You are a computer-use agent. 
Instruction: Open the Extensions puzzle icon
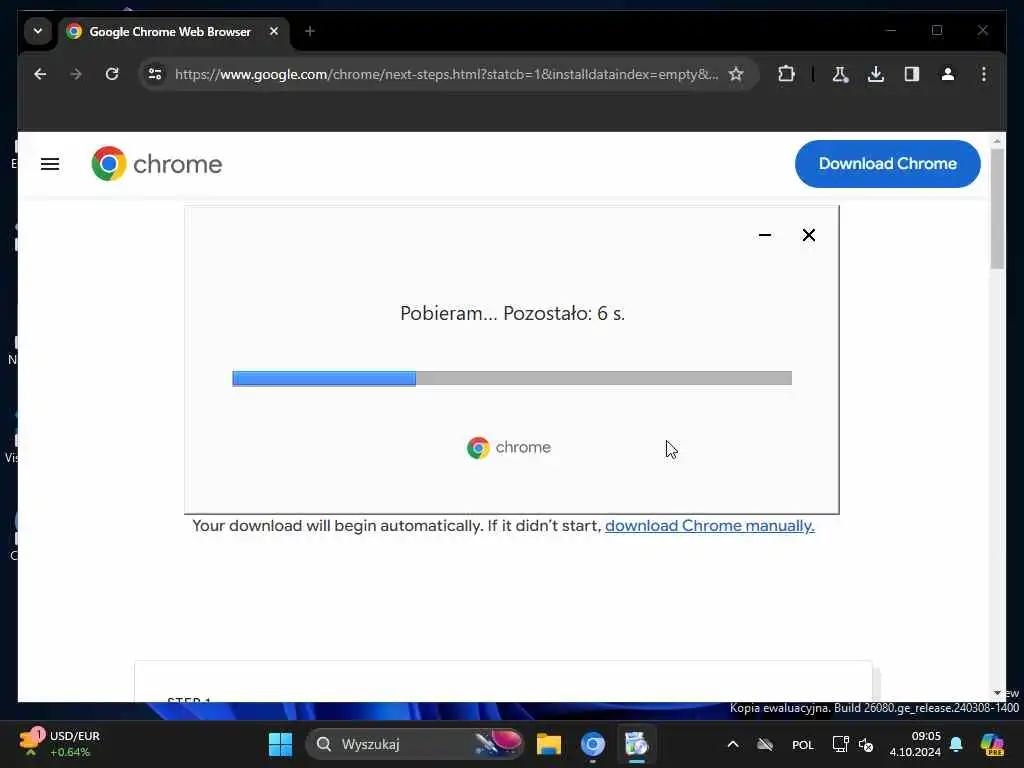tap(786, 74)
